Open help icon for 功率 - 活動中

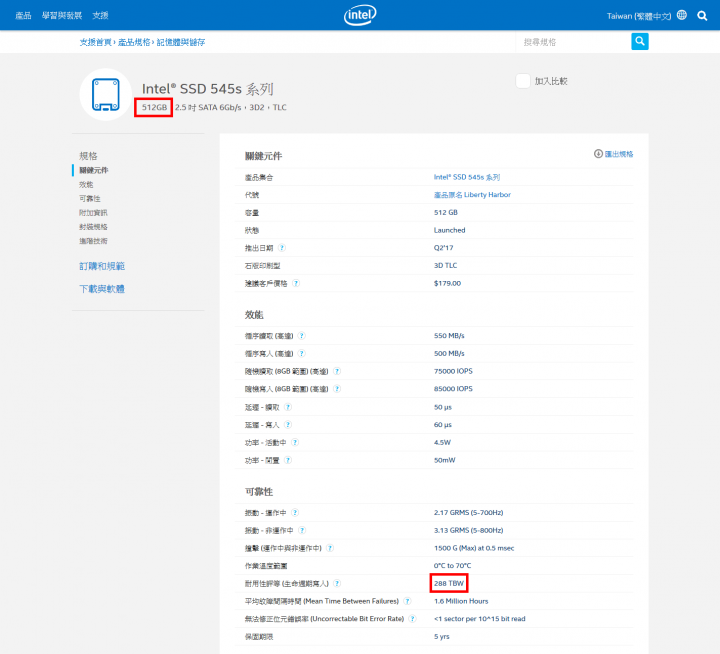295,442
